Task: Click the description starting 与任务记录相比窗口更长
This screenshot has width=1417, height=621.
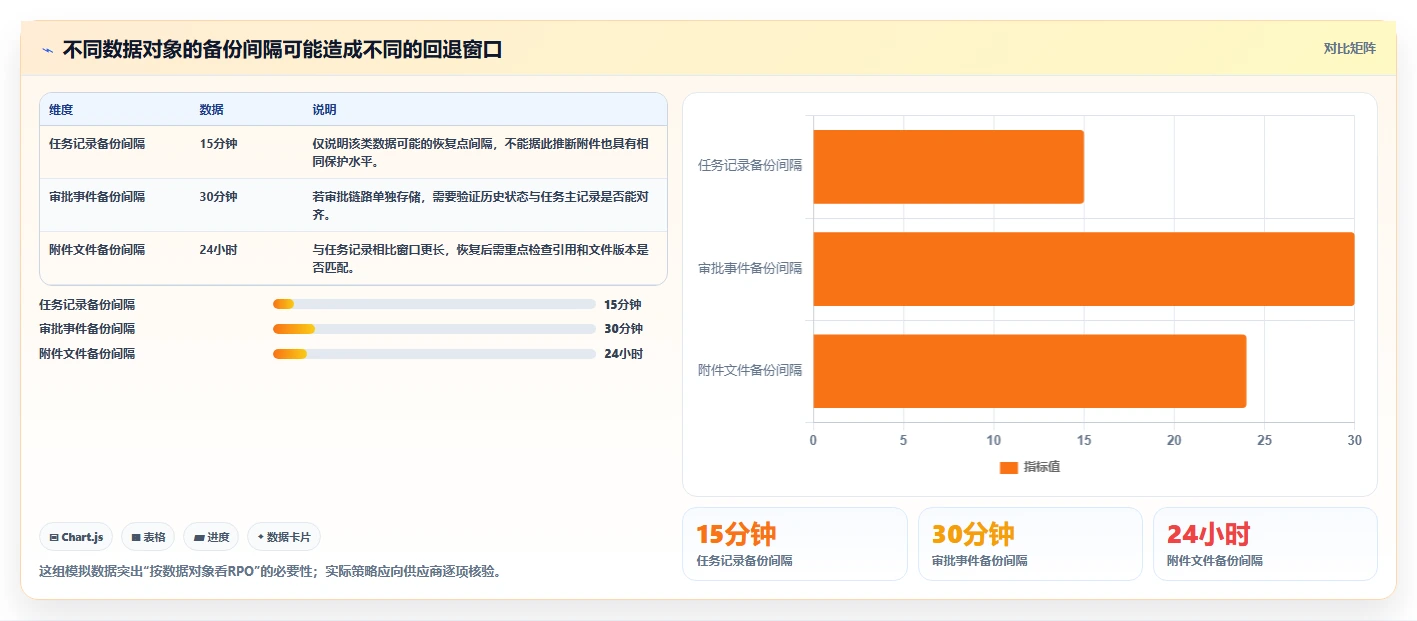Action: [x=482, y=259]
